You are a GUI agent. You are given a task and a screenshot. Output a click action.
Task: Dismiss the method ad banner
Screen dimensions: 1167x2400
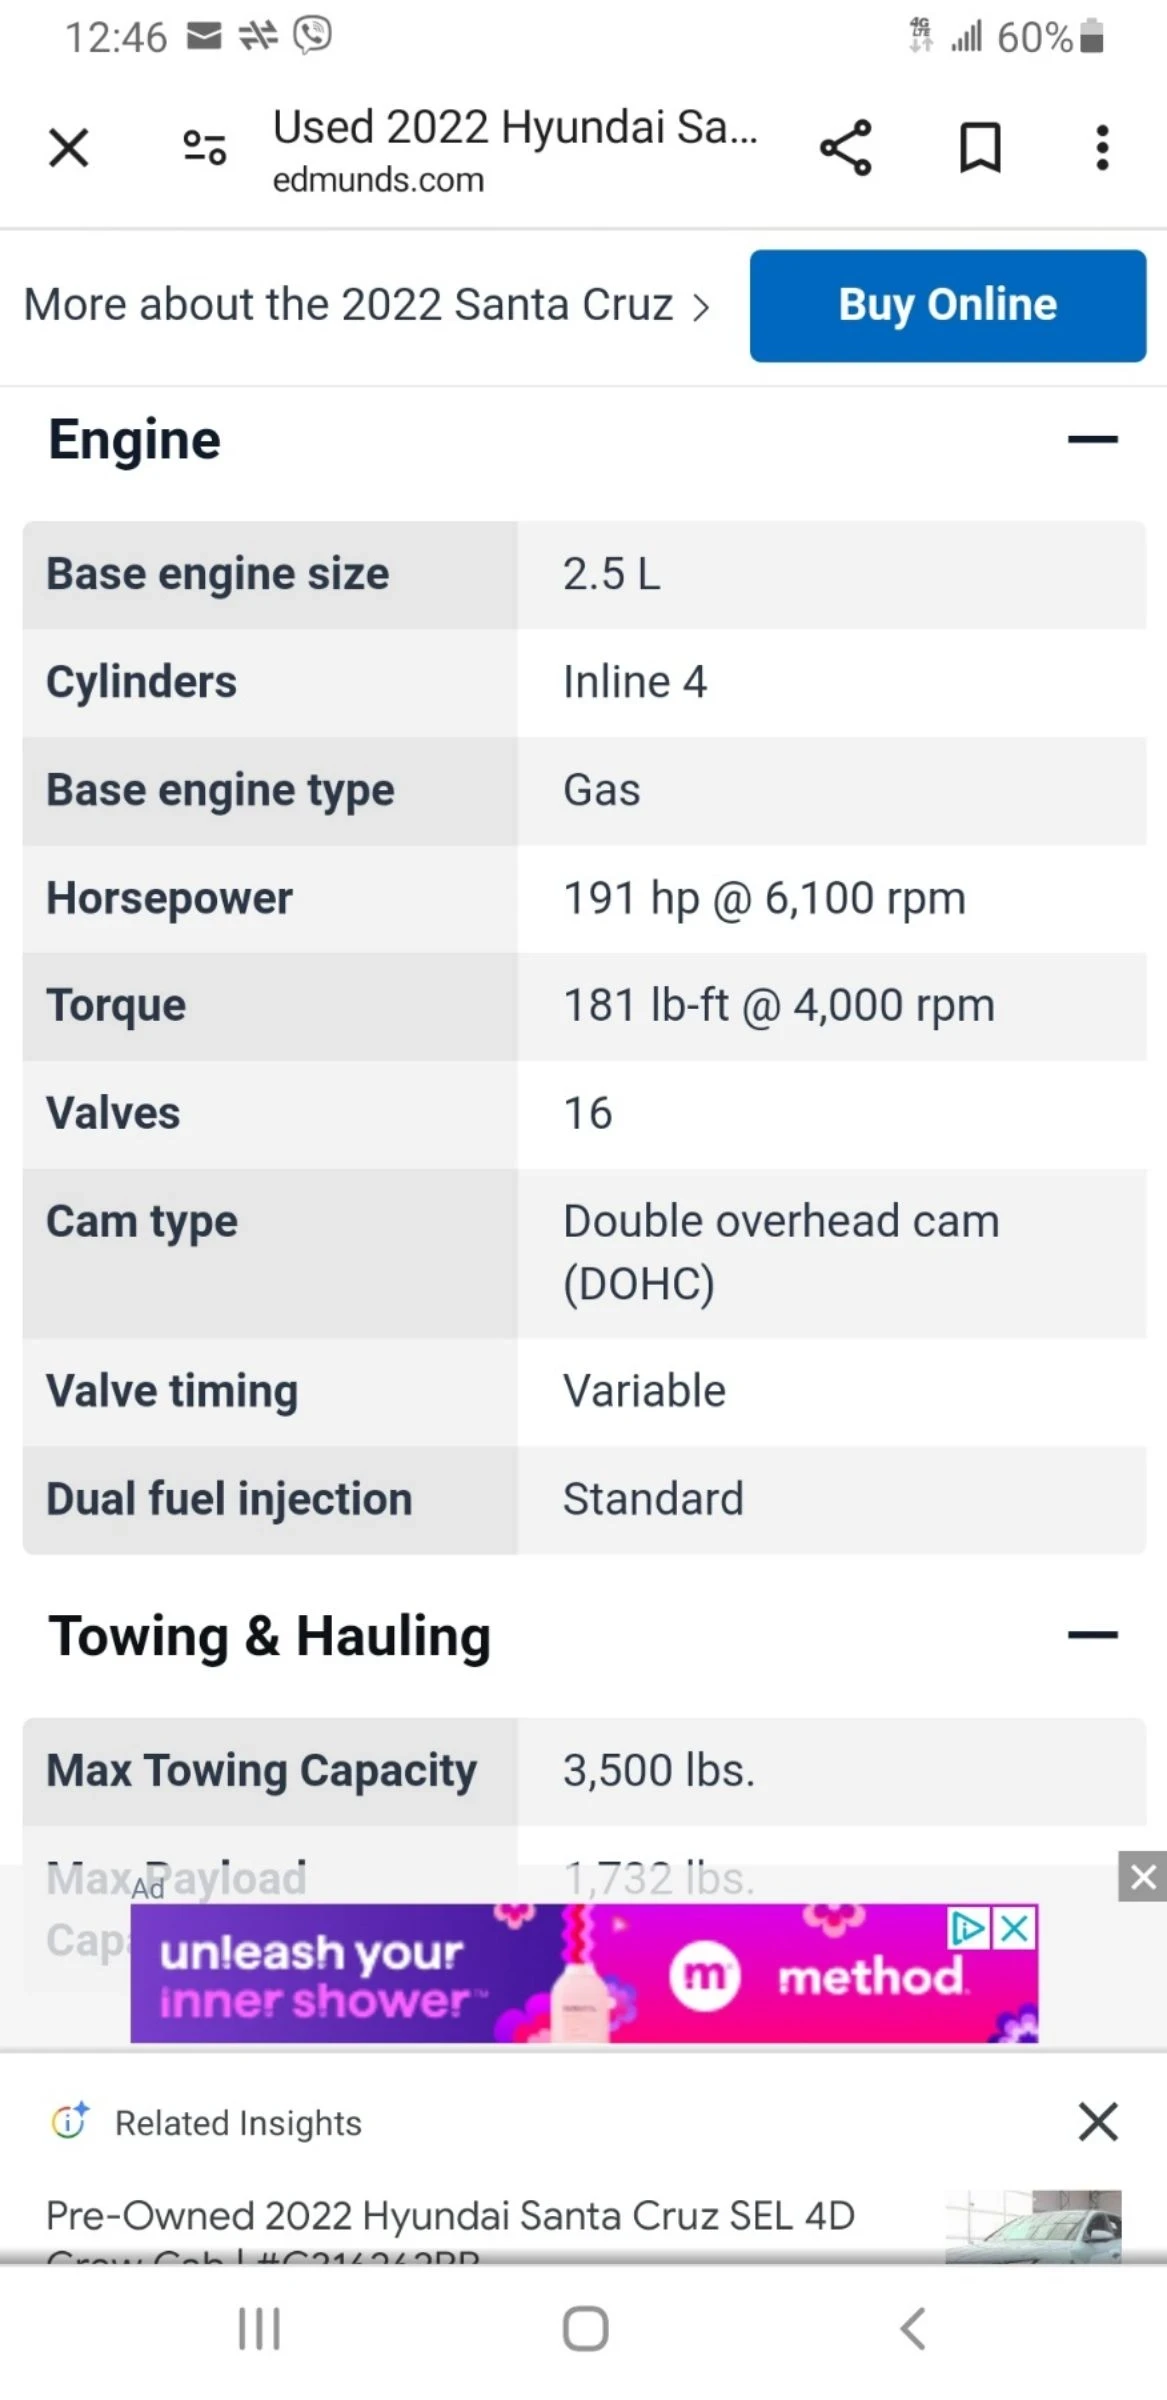pyautogui.click(x=1142, y=1877)
